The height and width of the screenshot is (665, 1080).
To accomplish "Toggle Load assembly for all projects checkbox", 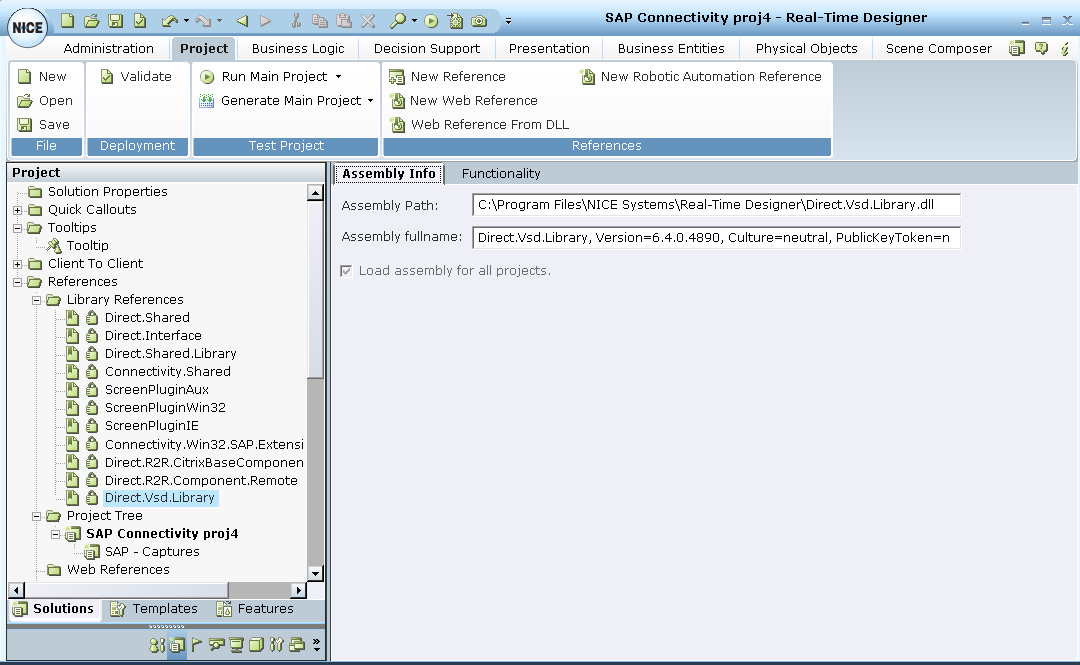I will 346,271.
